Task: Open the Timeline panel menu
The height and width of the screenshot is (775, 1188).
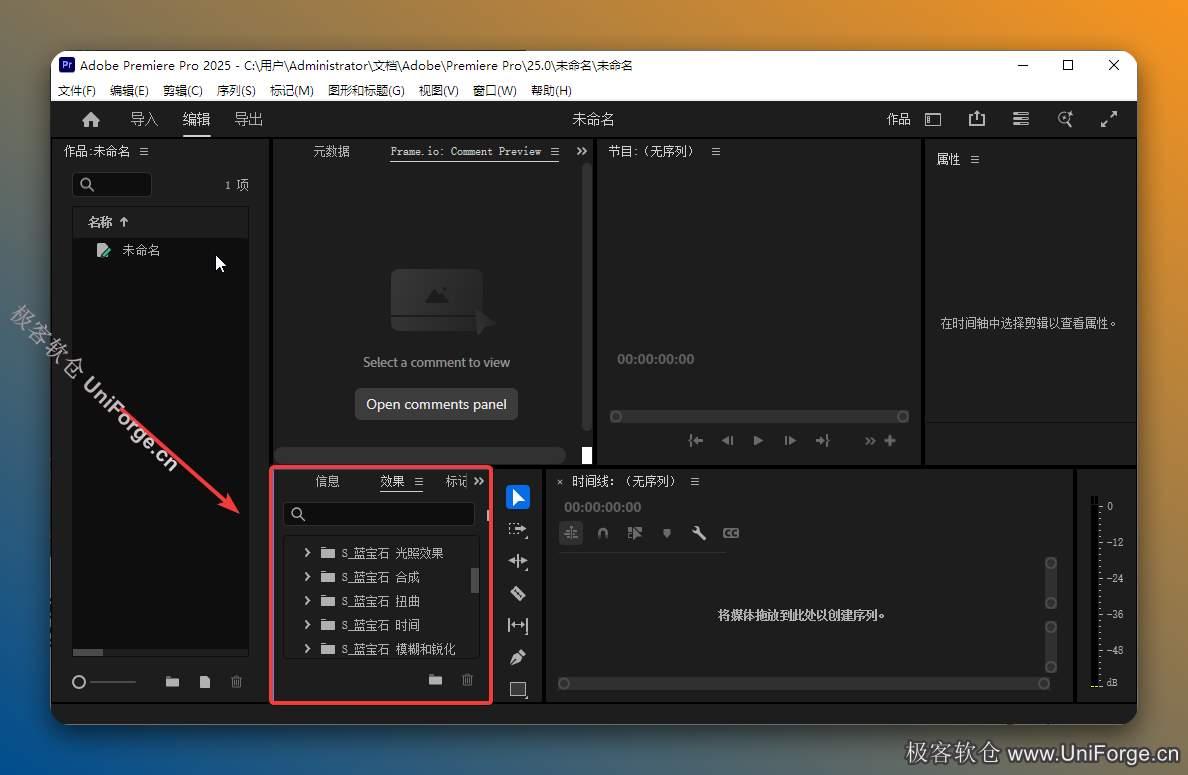Action: [x=695, y=482]
